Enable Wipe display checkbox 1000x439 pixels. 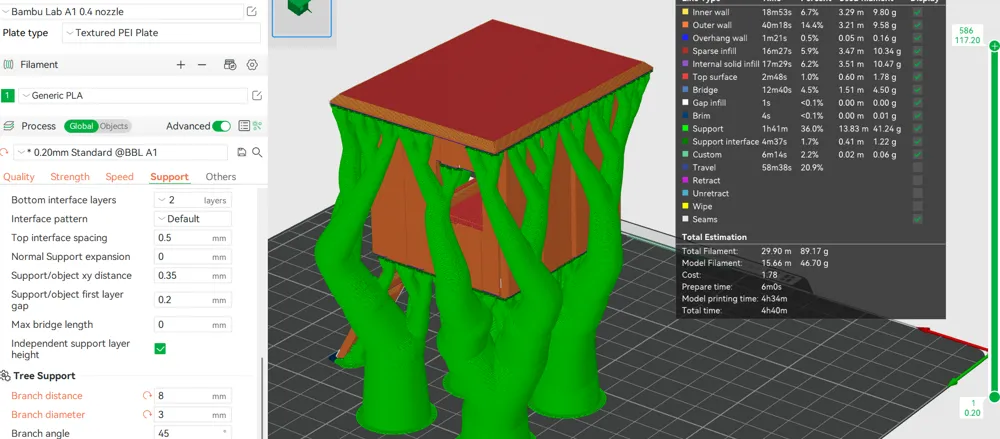tap(917, 206)
